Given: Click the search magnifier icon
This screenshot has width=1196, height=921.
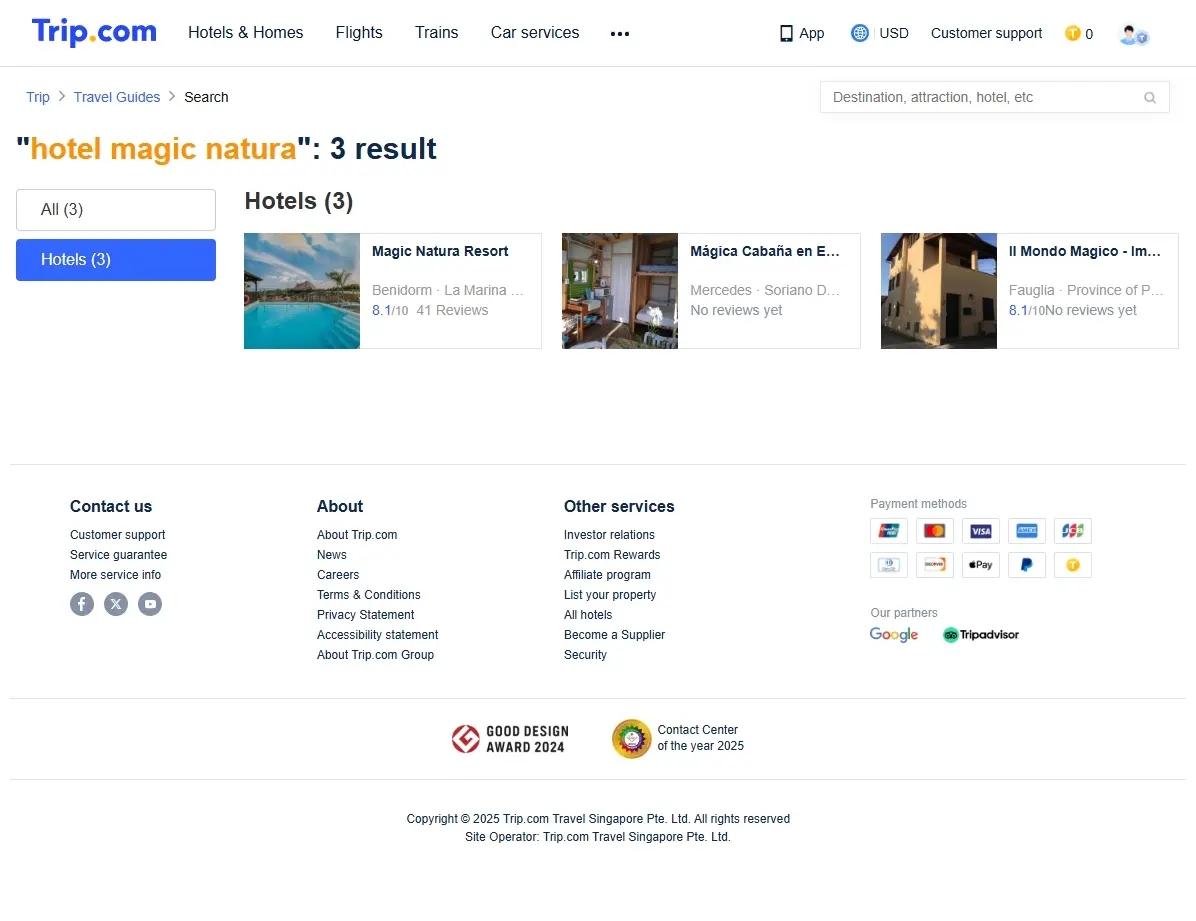Looking at the screenshot, I should [1149, 98].
